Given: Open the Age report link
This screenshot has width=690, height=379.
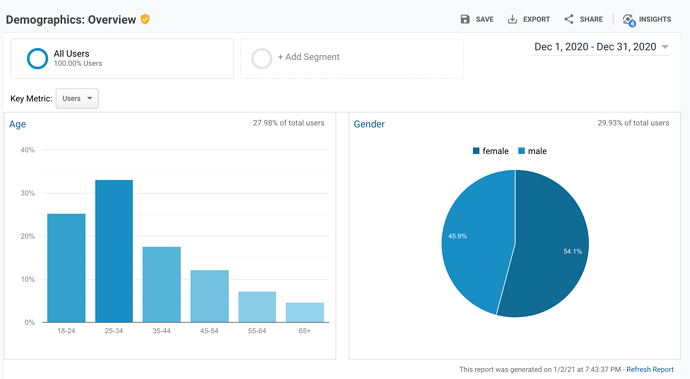Looking at the screenshot, I should coord(18,124).
